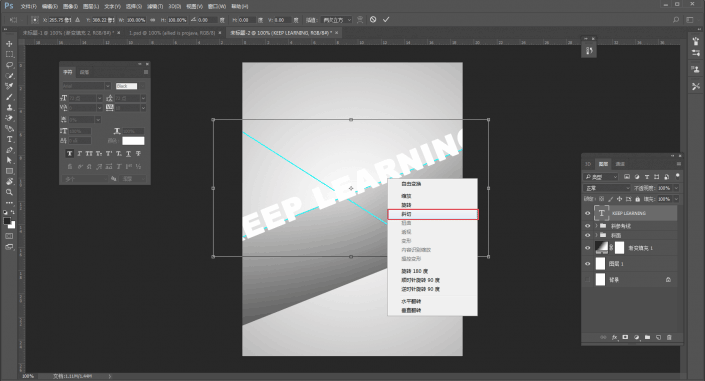
Task: Hide the gradient fill layer
Action: [x=587, y=248]
